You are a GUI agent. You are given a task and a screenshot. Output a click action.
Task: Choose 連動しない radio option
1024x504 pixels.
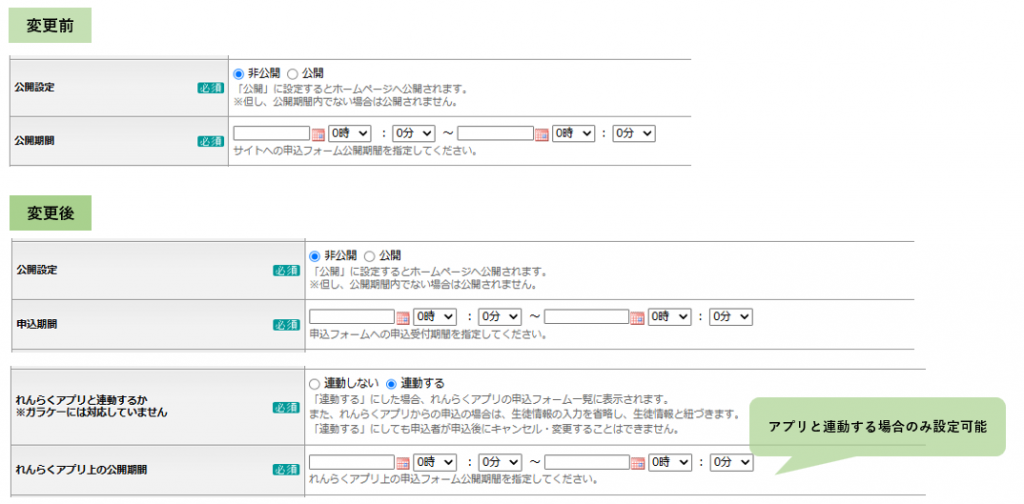pos(314,384)
